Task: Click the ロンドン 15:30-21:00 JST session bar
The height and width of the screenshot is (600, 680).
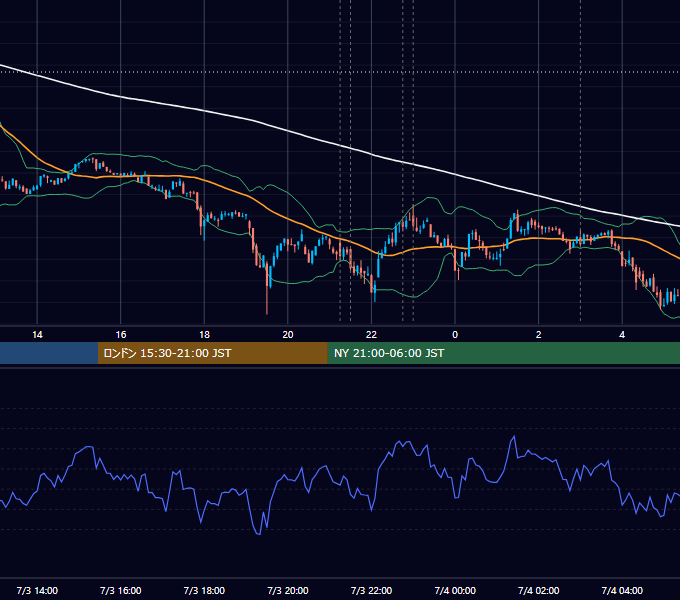Action: tap(212, 353)
